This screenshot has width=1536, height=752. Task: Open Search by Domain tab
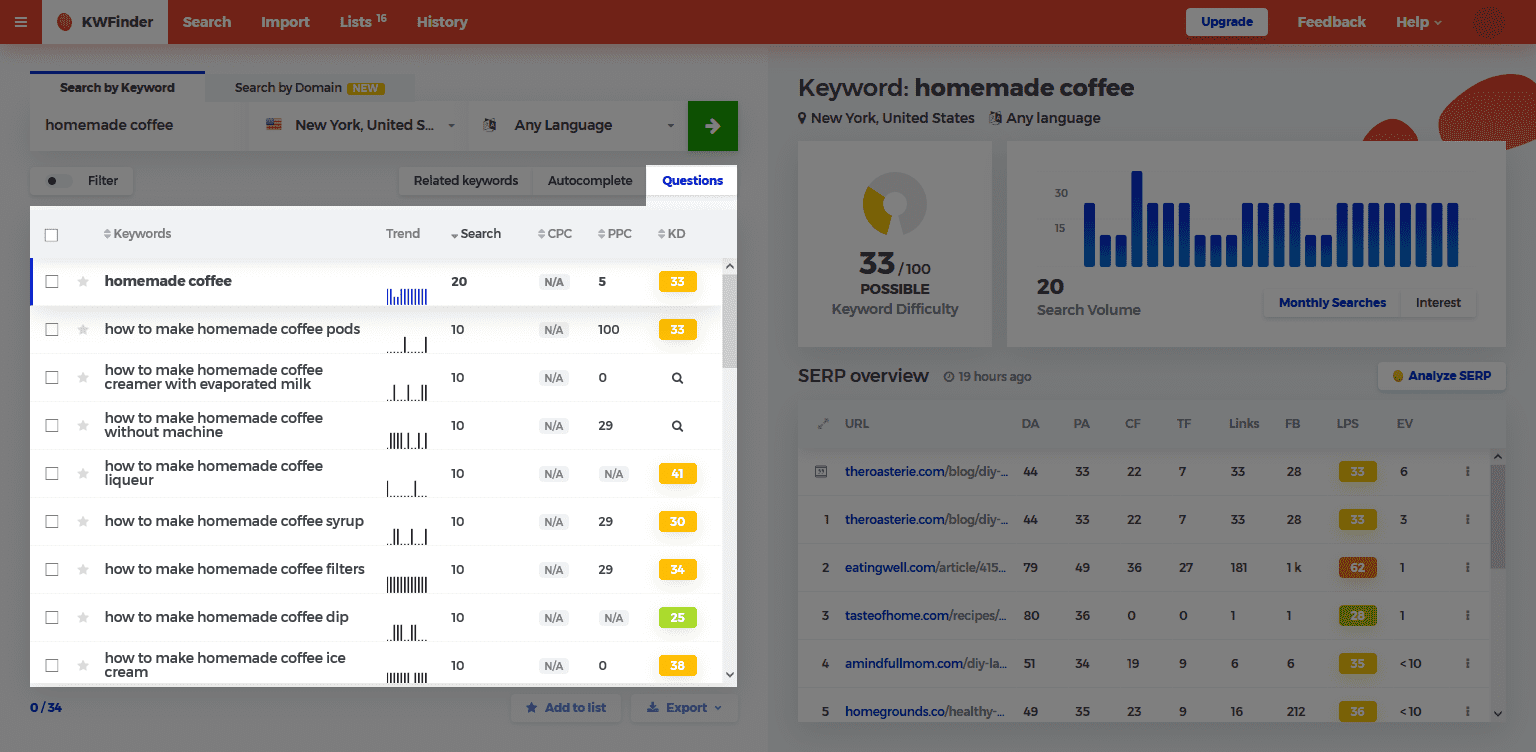[309, 88]
